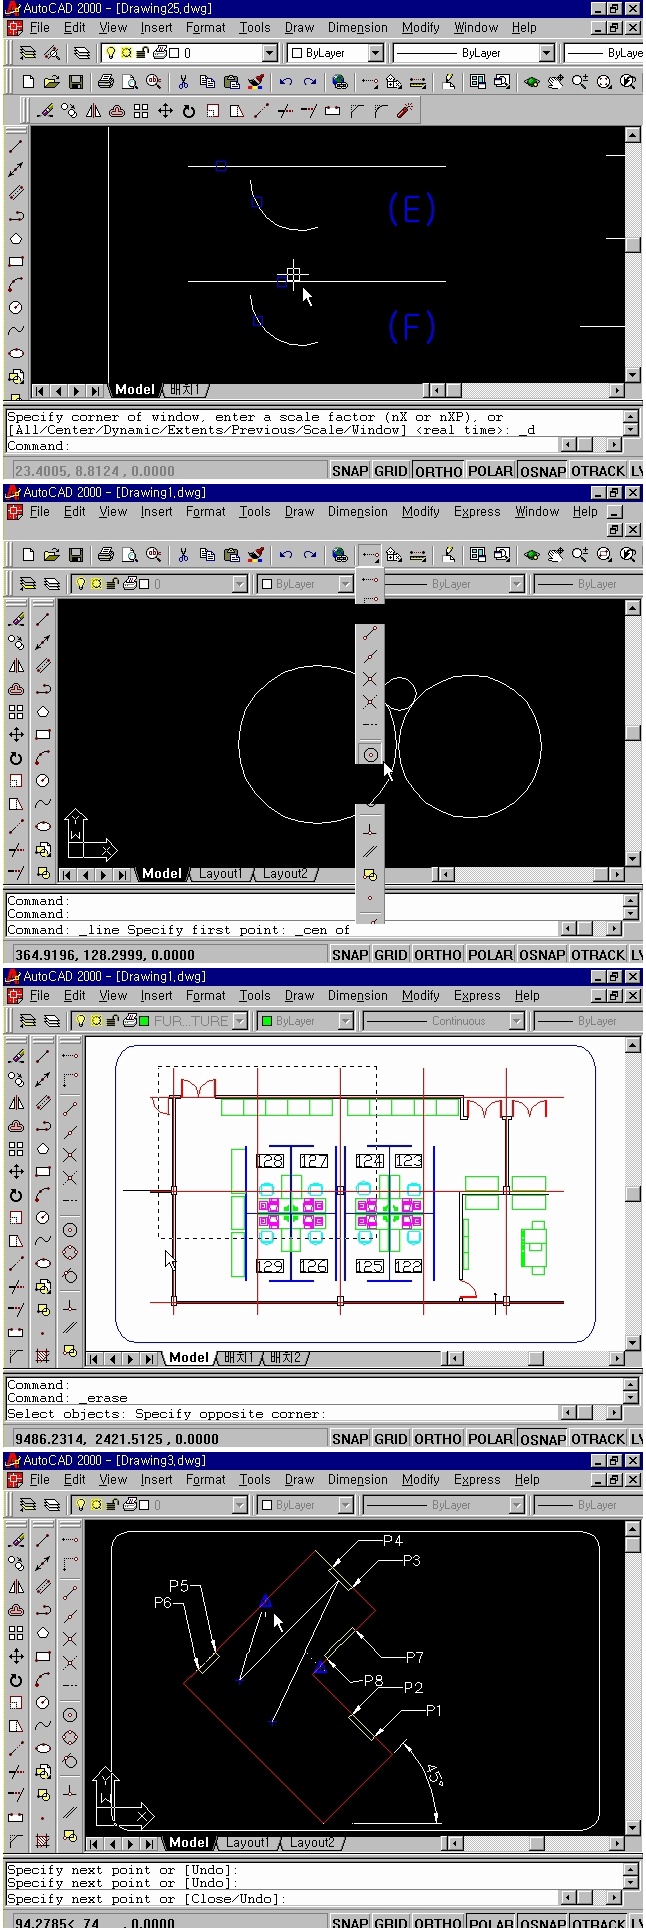Click horizontal scrollbar thumb in floor-plan window
The height and width of the screenshot is (1928, 646).
pos(536,1359)
